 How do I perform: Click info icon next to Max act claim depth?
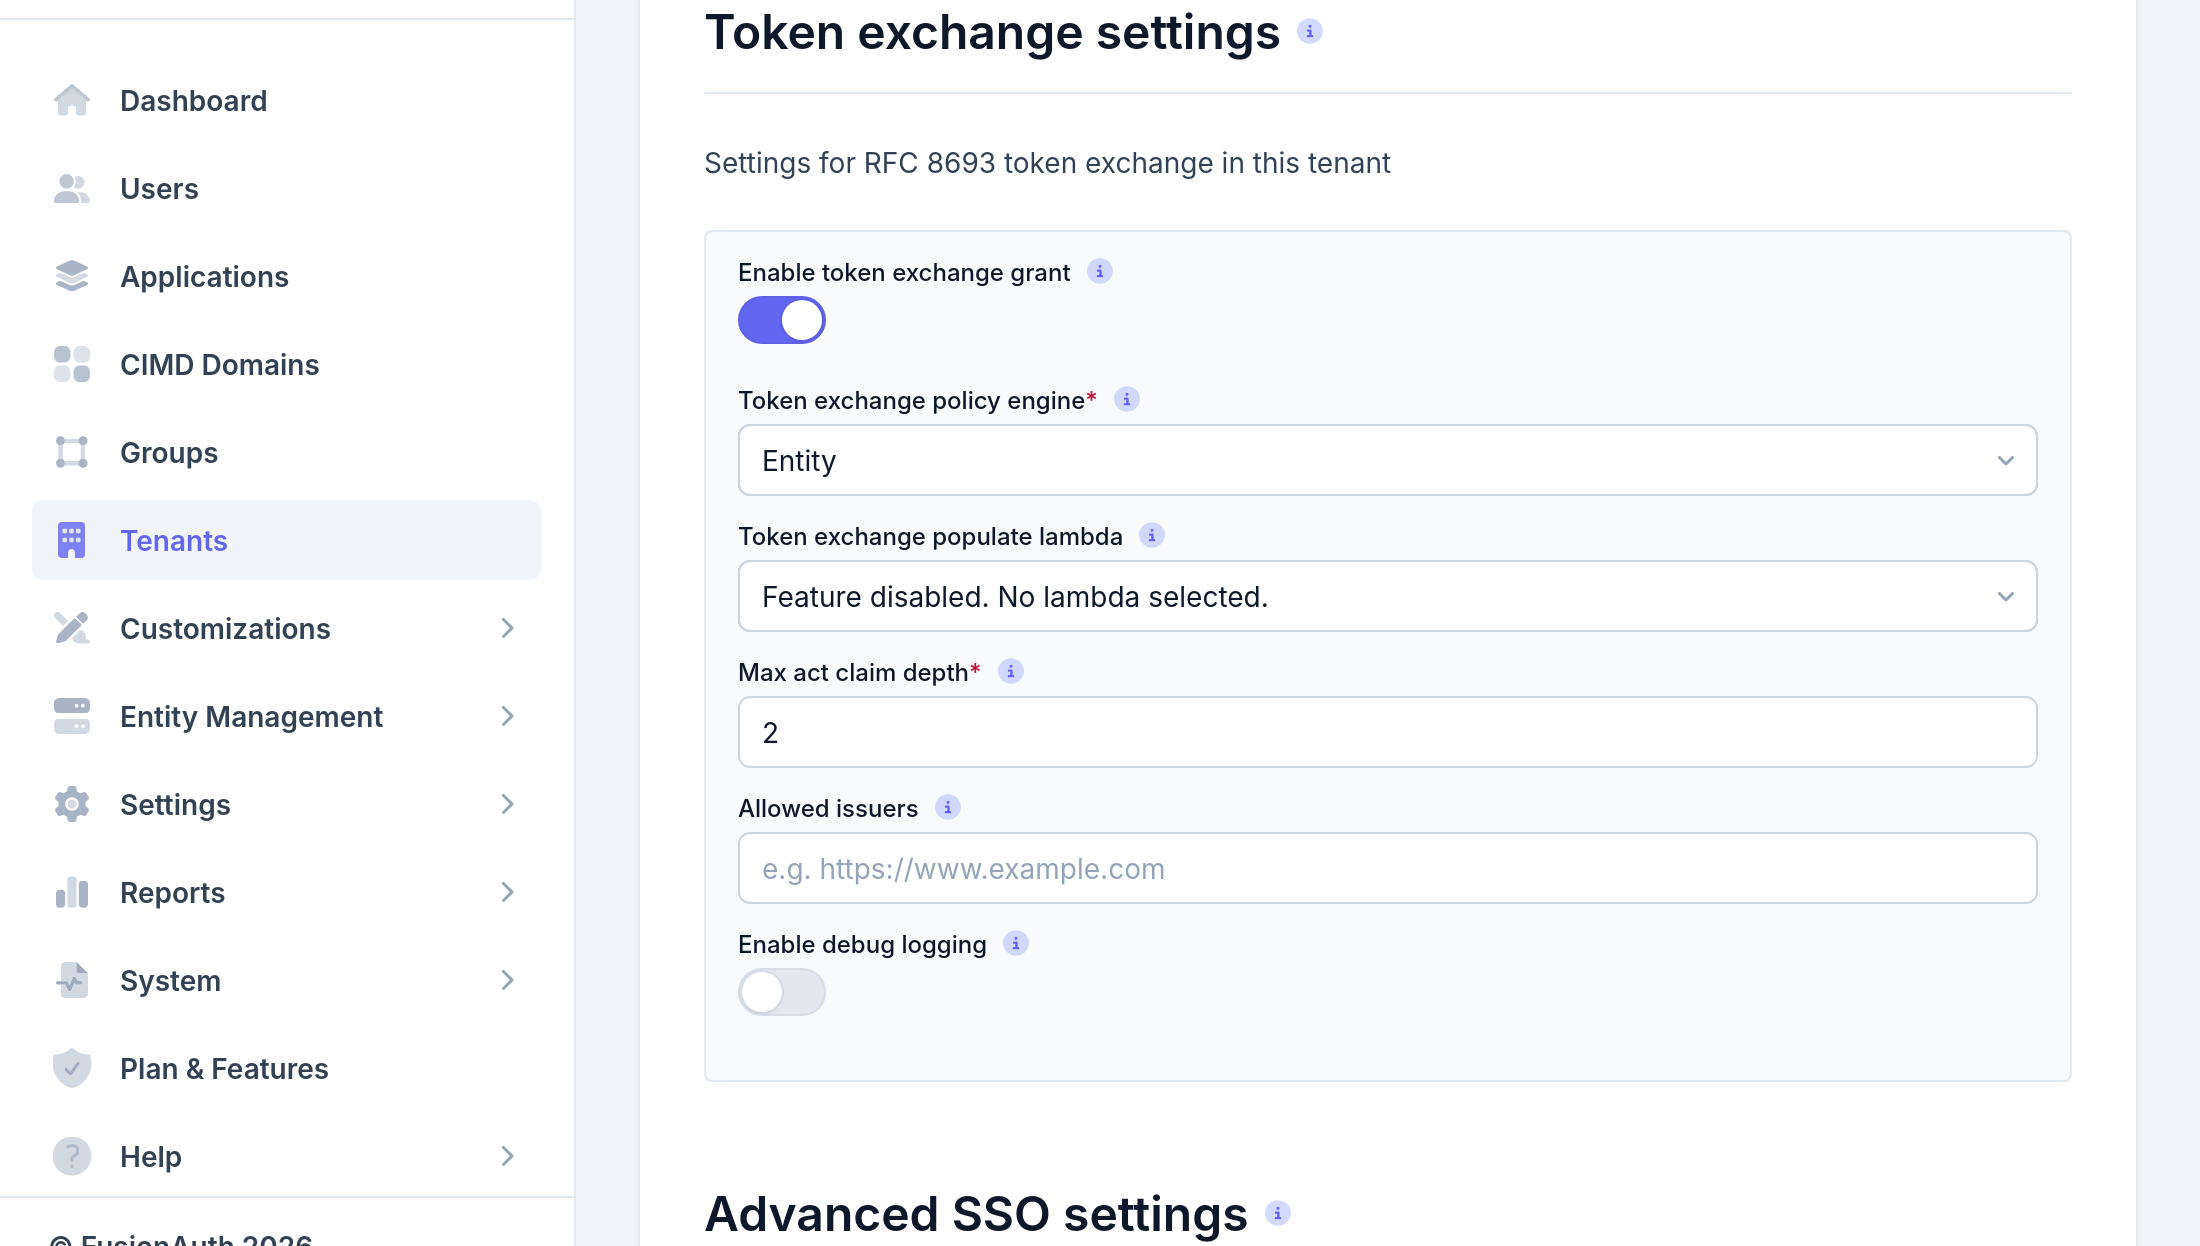click(x=1011, y=672)
